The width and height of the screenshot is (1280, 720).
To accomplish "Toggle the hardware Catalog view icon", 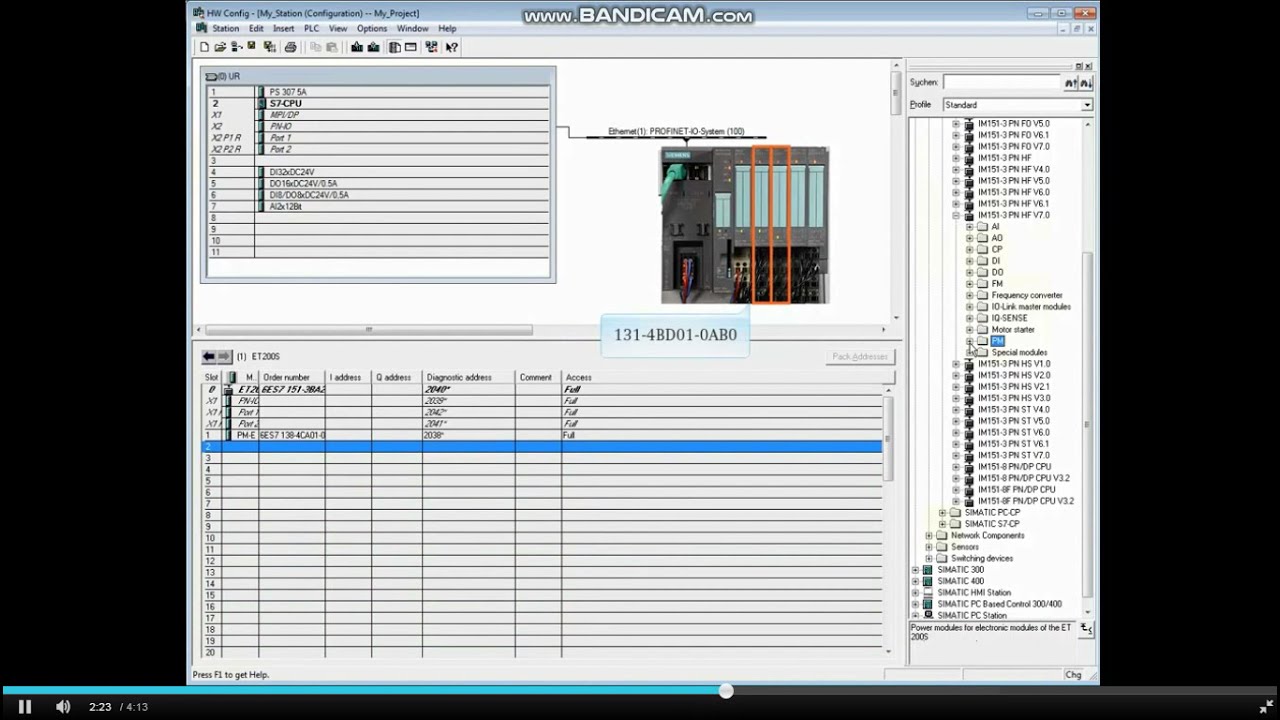I will pos(395,47).
